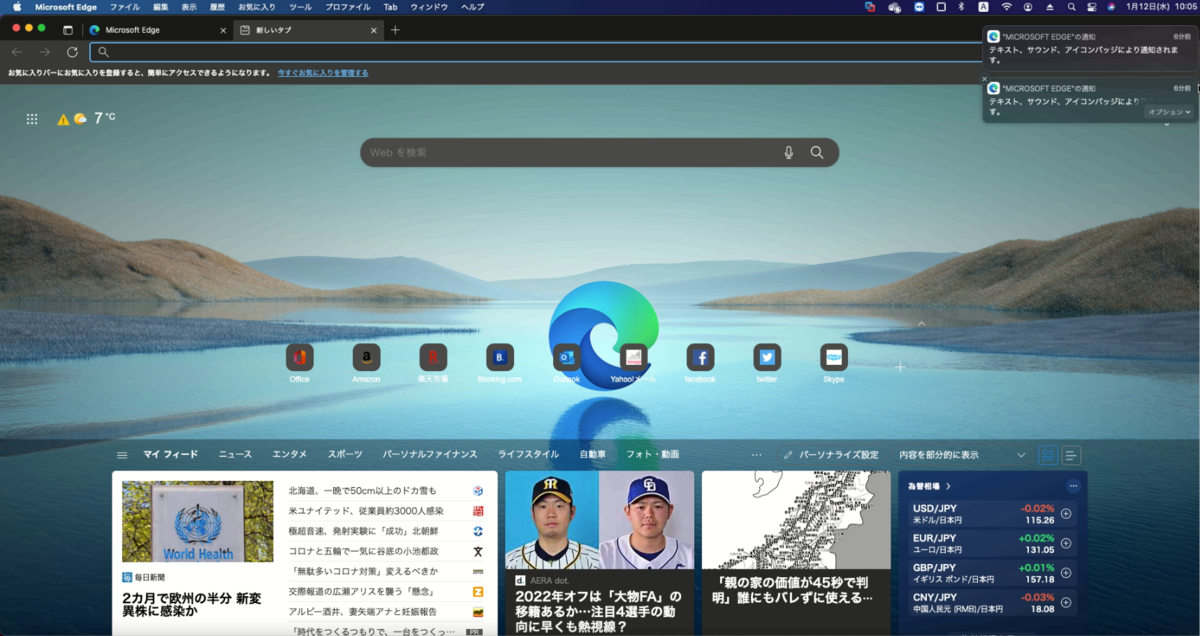The height and width of the screenshot is (636, 1200).
Task: Select the エンタメ feed tab
Action: tap(290, 455)
